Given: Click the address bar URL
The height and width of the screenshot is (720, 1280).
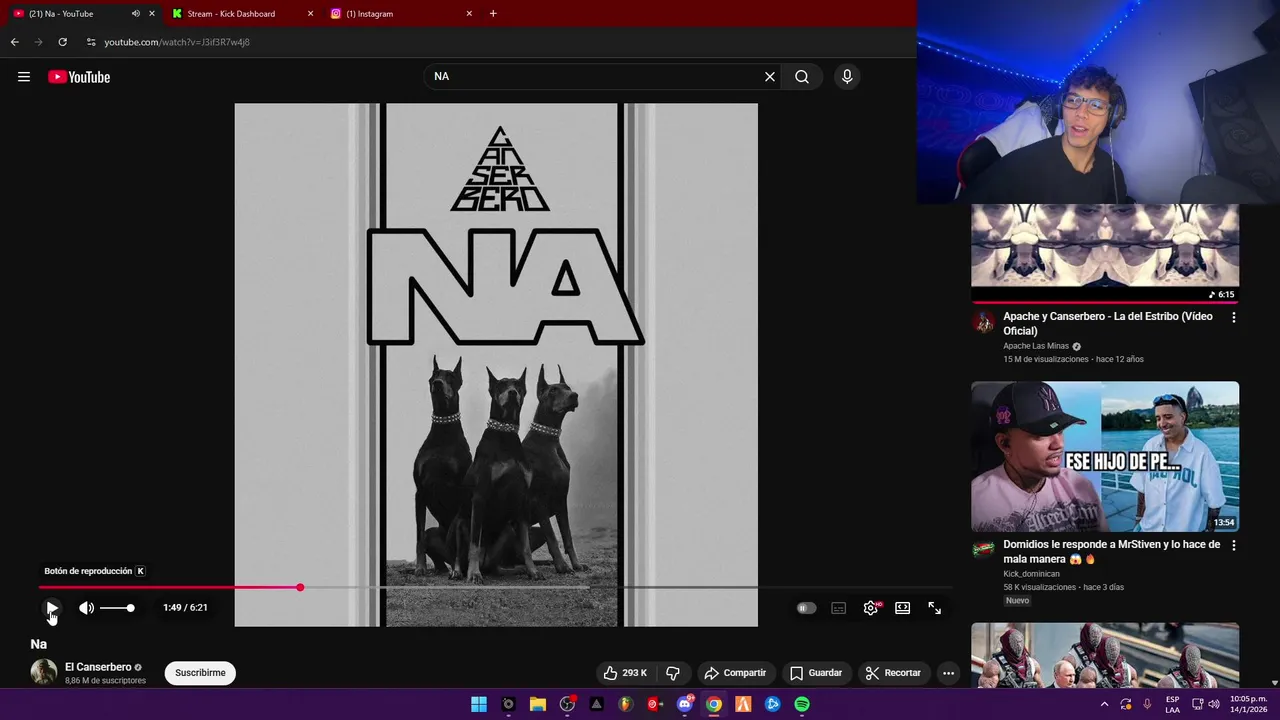Looking at the screenshot, I should [x=177, y=42].
